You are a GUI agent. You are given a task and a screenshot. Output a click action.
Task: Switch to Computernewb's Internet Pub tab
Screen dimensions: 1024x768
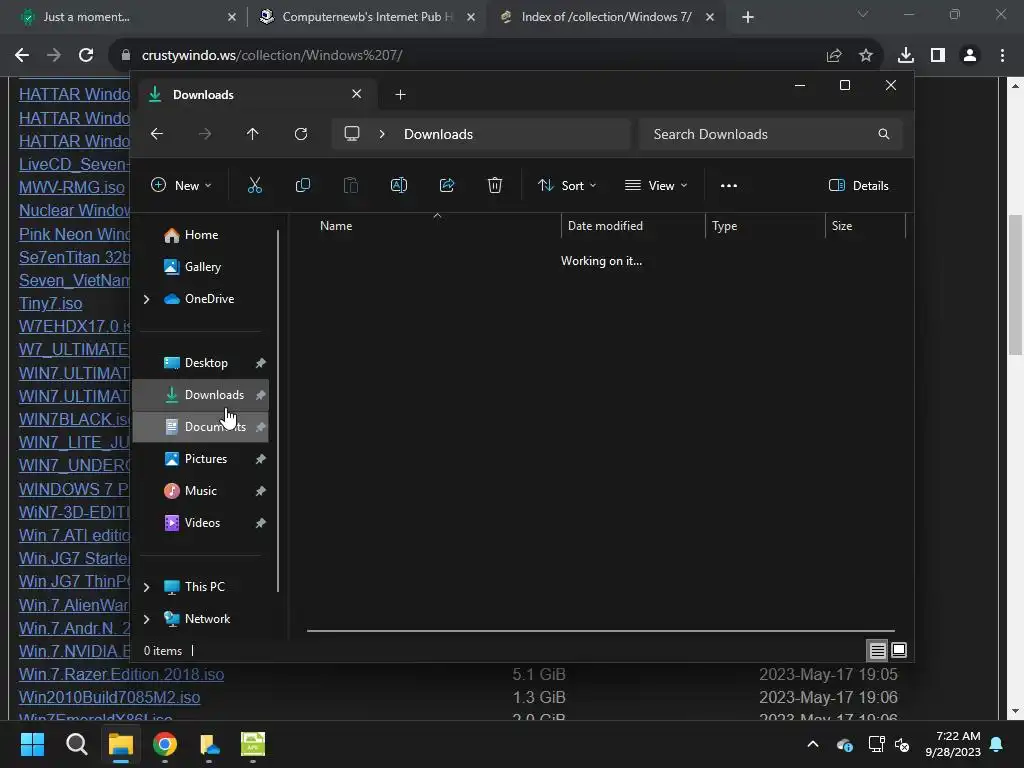(367, 17)
